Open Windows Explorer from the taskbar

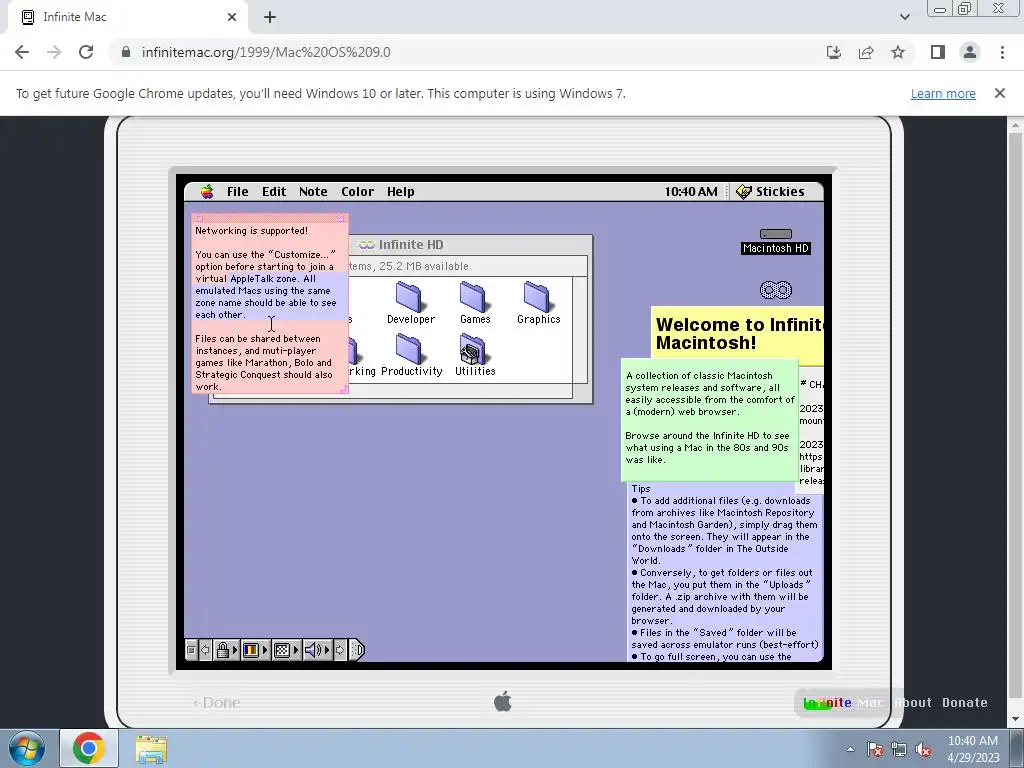pos(151,748)
